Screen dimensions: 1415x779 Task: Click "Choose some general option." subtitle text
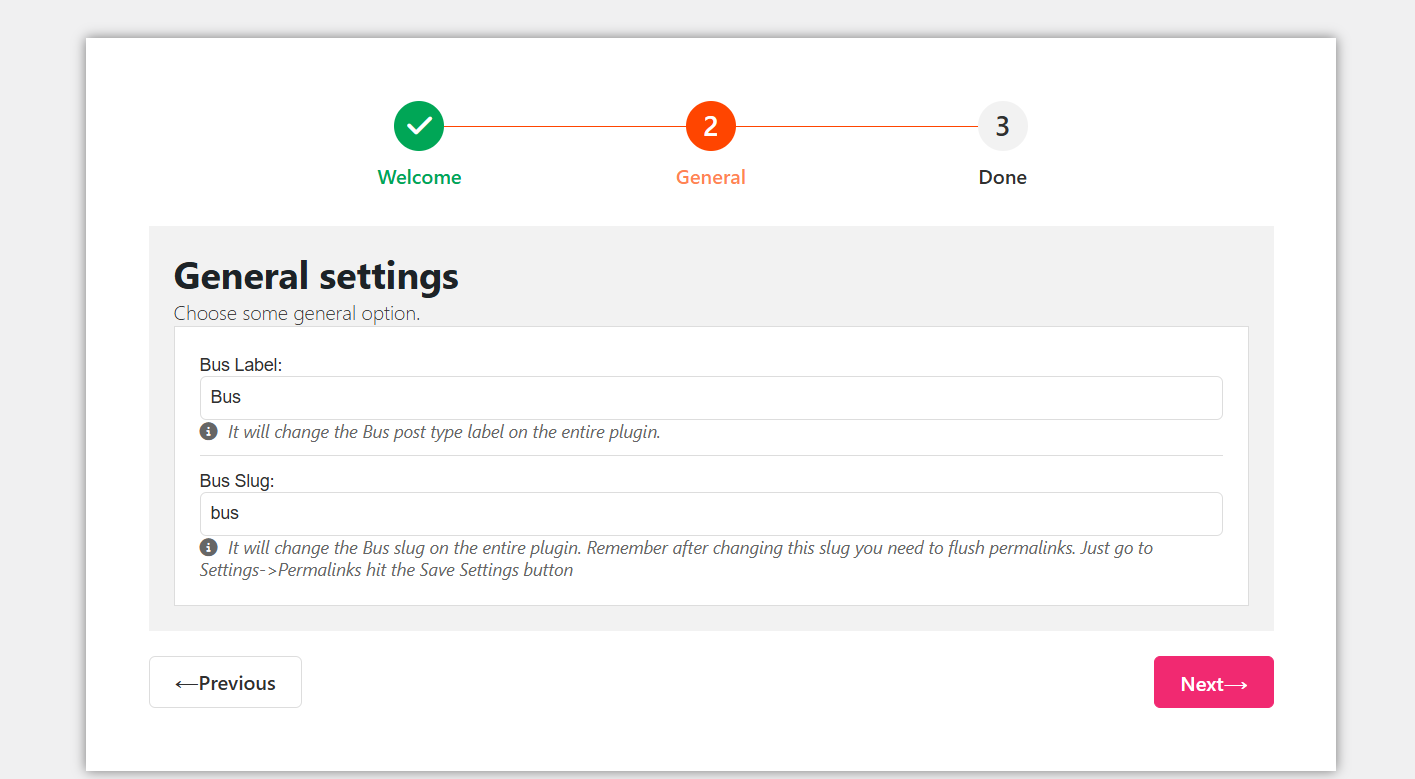pos(297,313)
